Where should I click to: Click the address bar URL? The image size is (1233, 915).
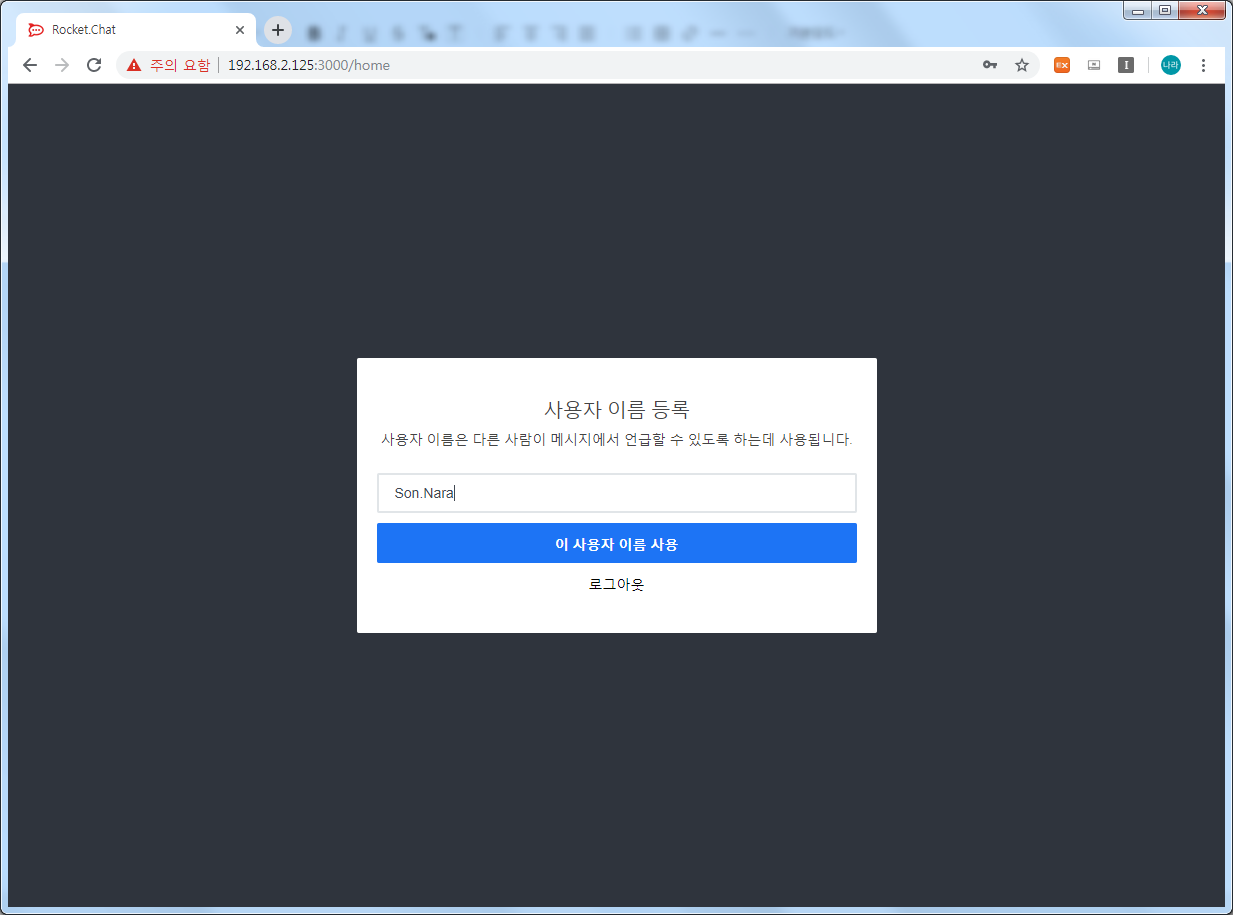click(x=309, y=65)
